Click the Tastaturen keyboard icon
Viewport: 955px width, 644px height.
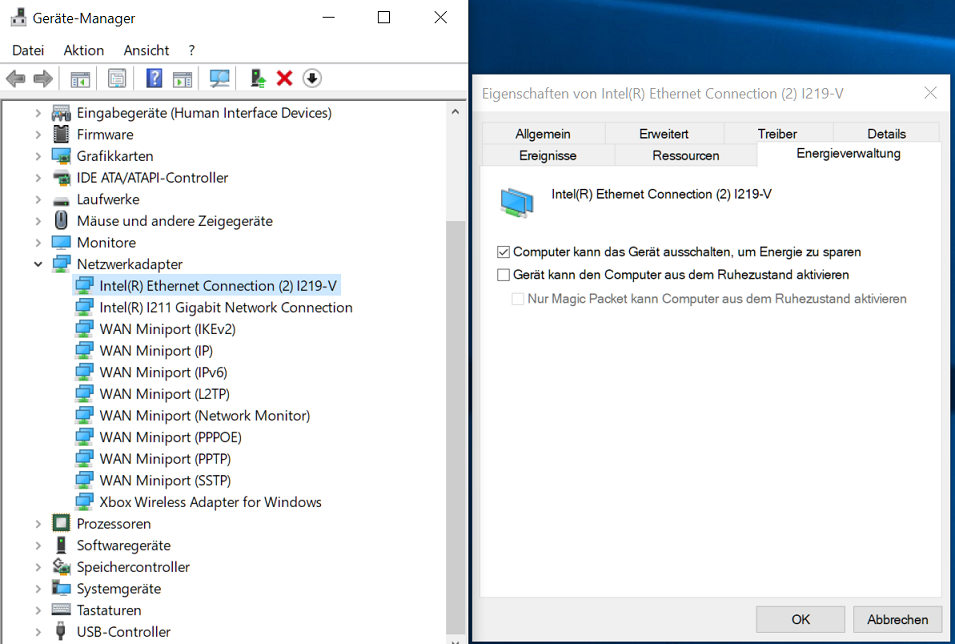point(61,610)
